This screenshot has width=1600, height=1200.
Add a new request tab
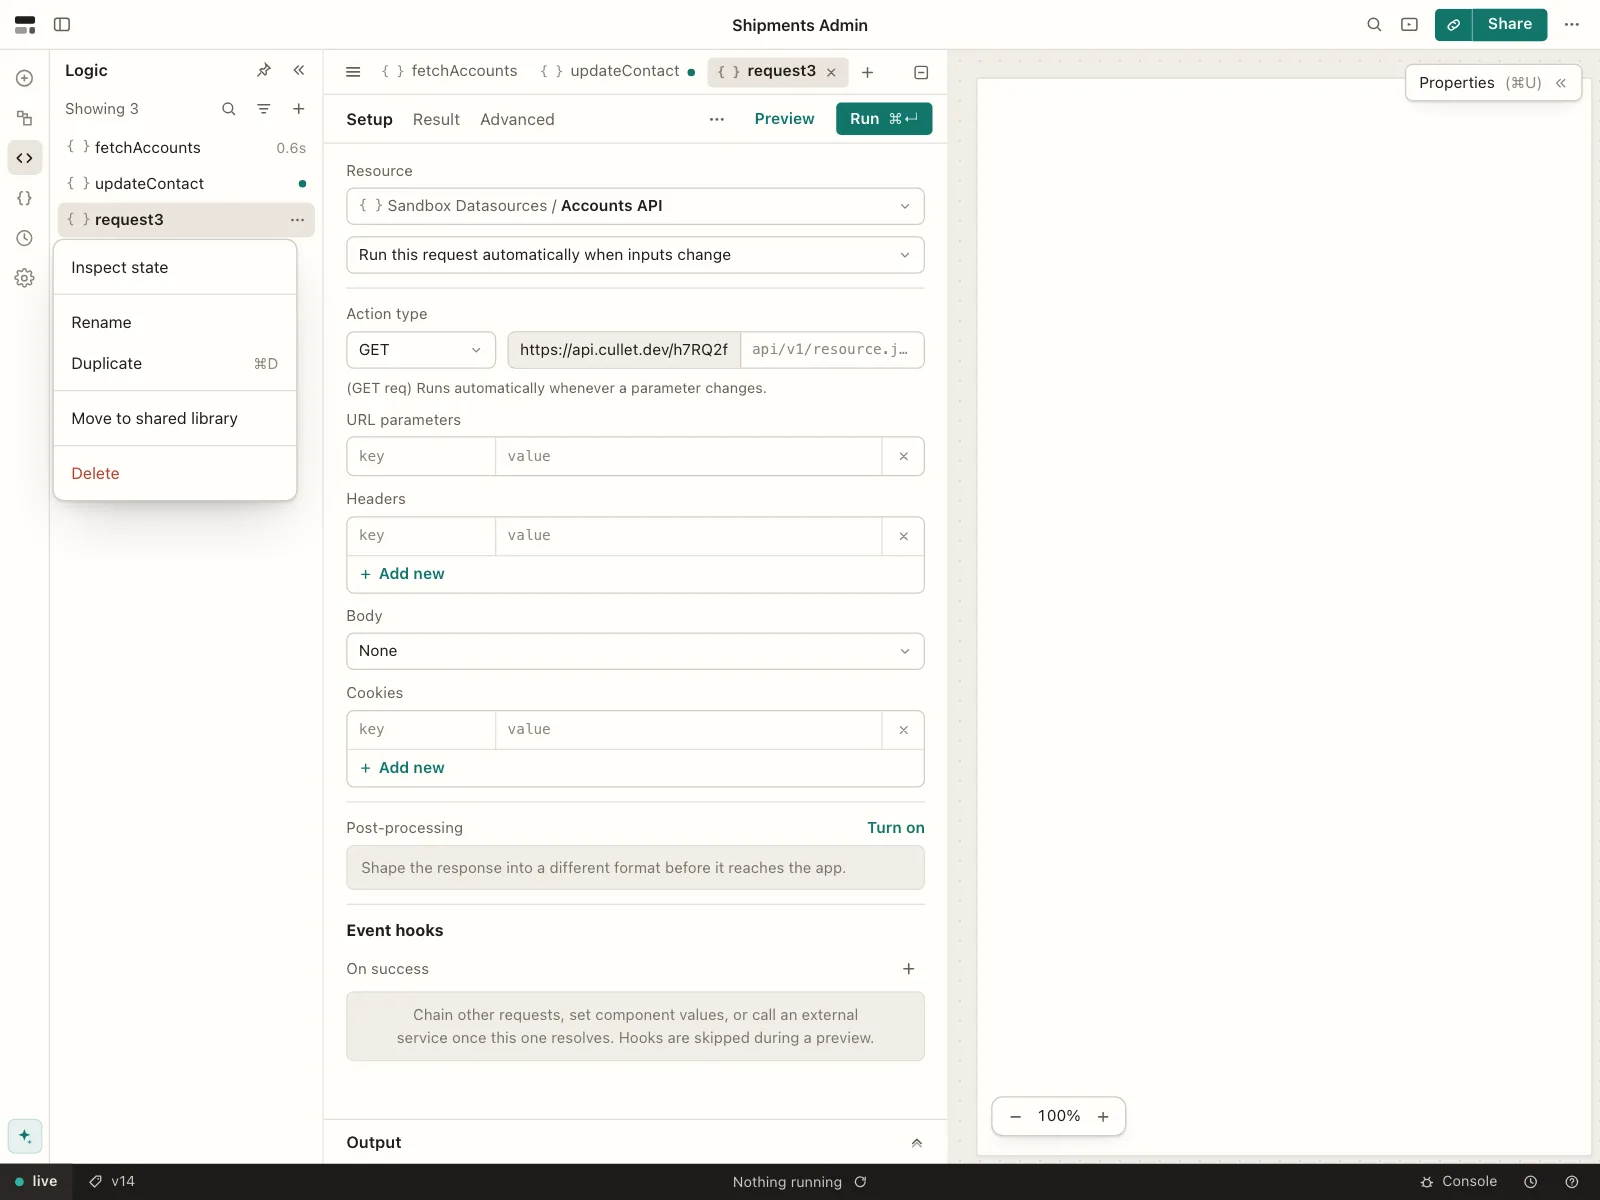click(868, 72)
